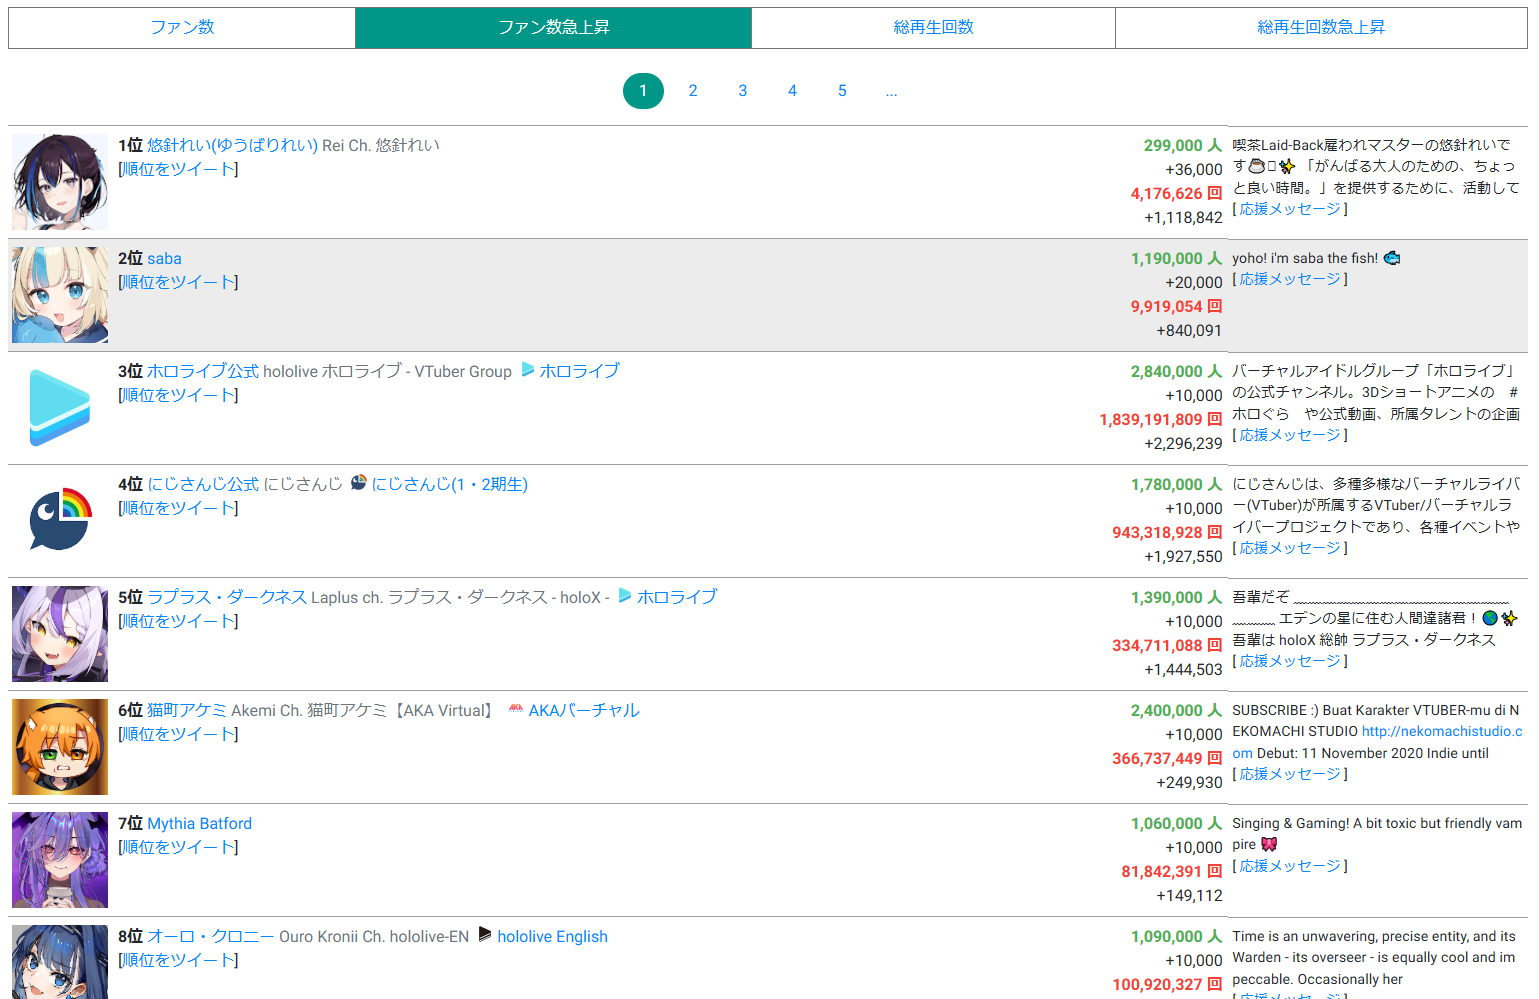Open 応援メッセージ for ホロライブ公式
This screenshot has width=1539, height=999.
click(1290, 435)
